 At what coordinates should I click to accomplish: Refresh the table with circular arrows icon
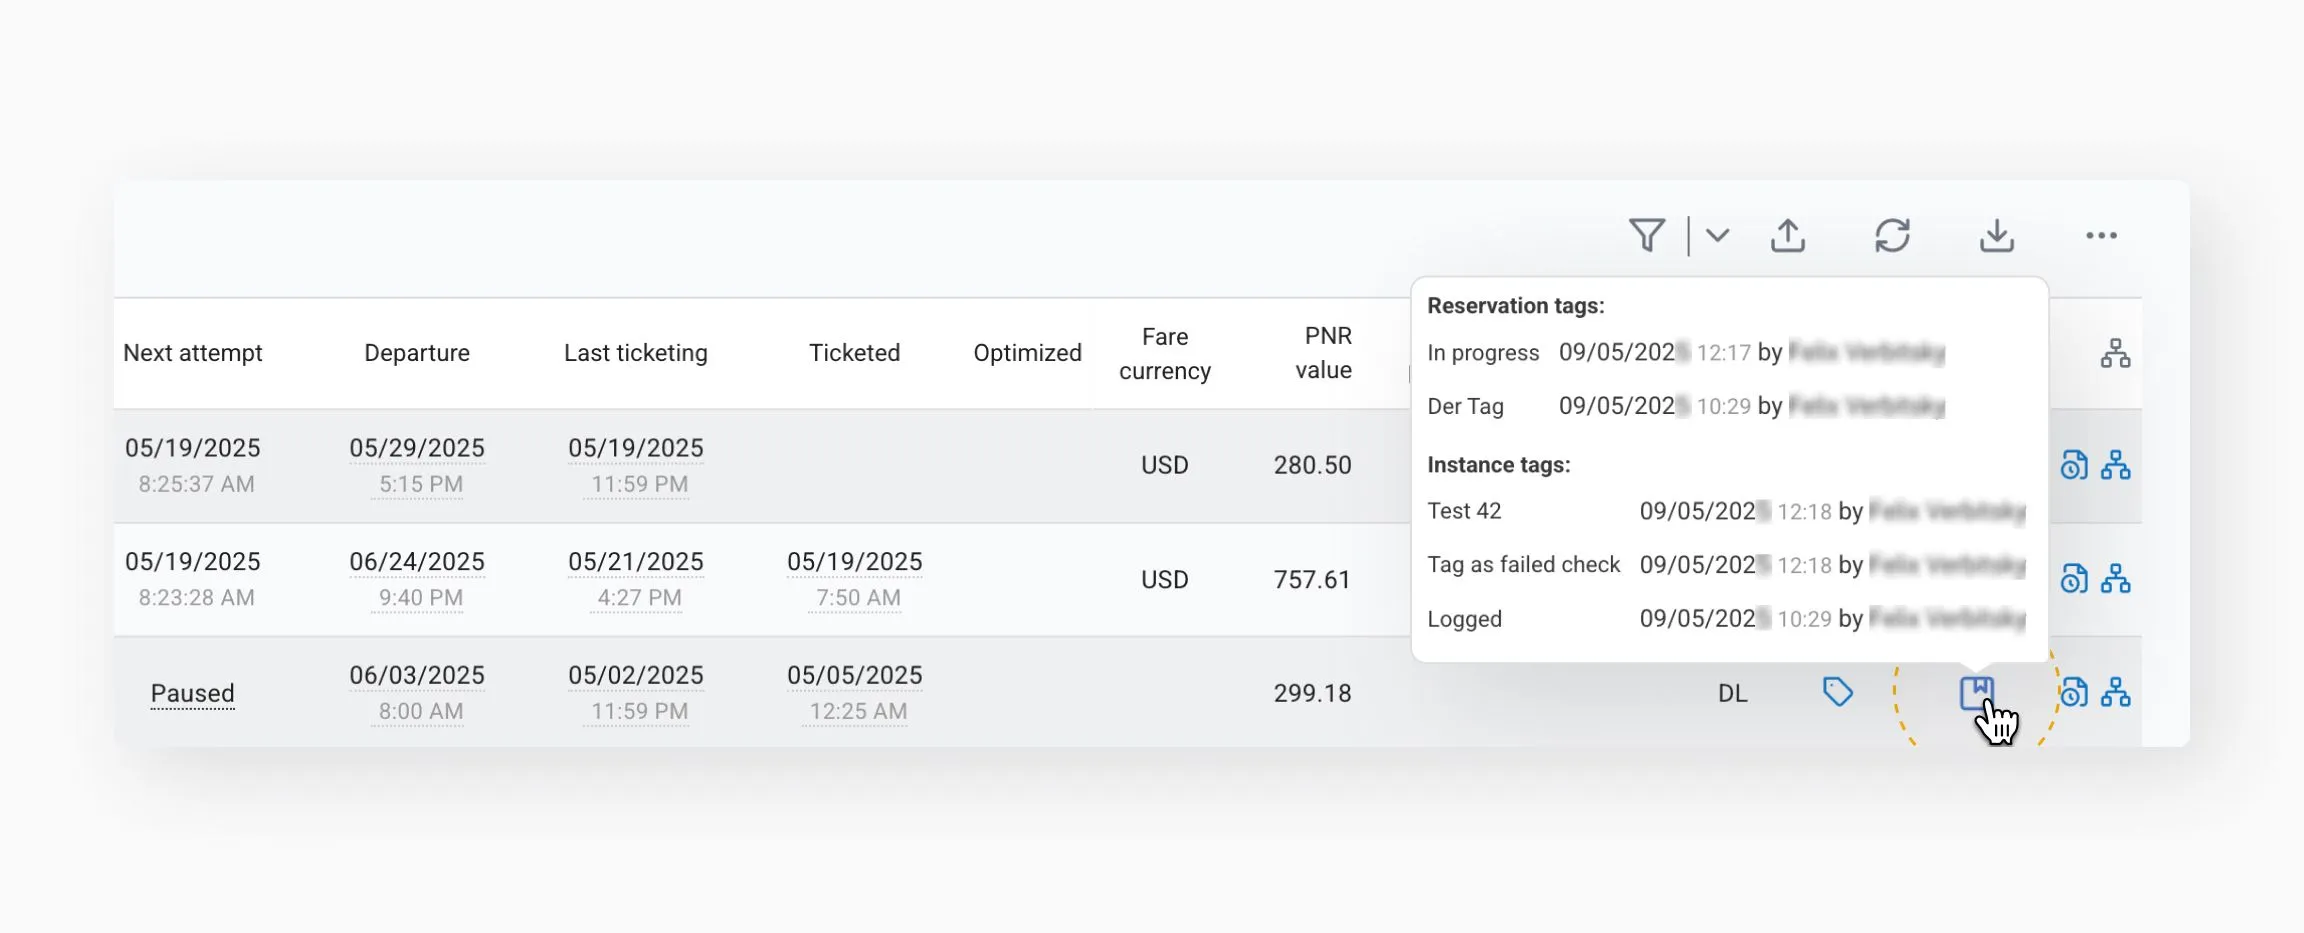pyautogui.click(x=1892, y=236)
